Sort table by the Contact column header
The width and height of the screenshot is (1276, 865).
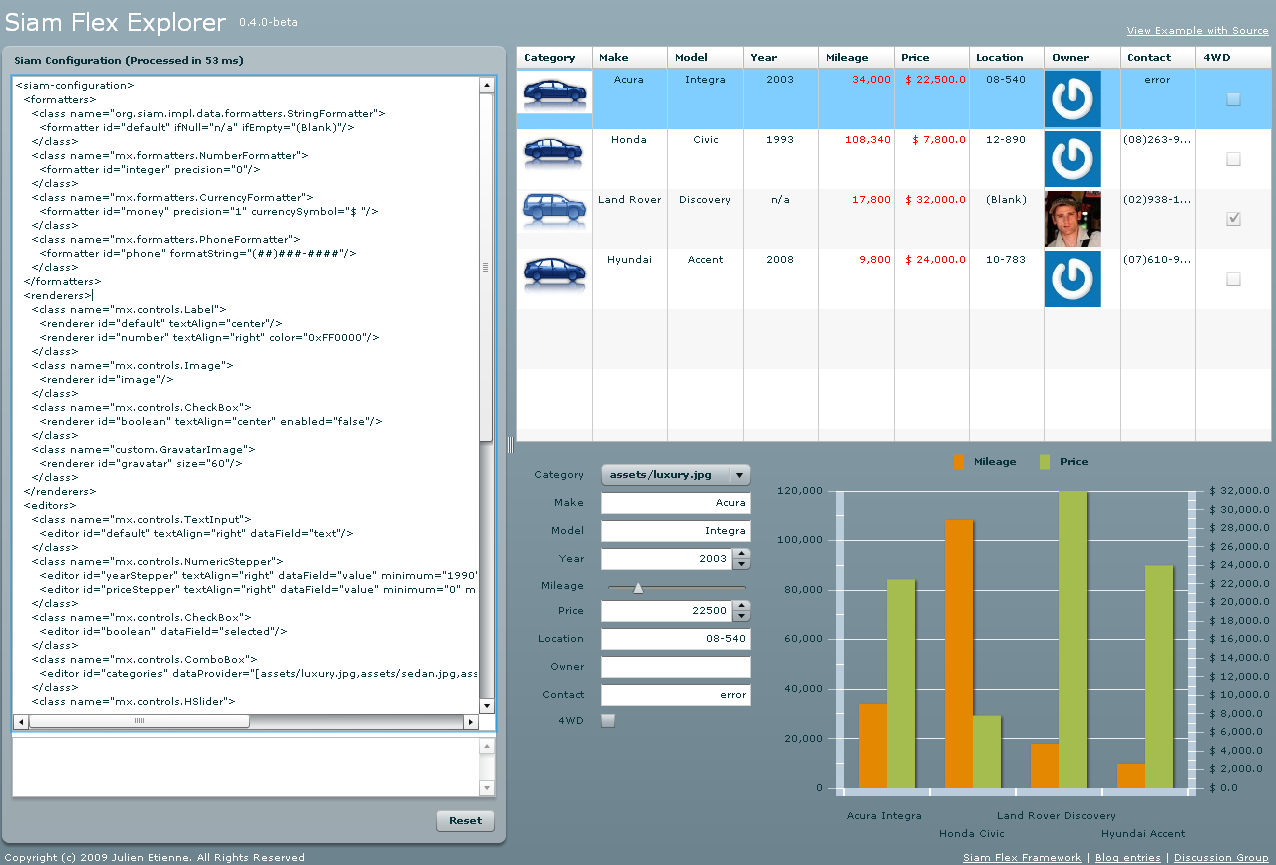pyautogui.click(x=1158, y=58)
